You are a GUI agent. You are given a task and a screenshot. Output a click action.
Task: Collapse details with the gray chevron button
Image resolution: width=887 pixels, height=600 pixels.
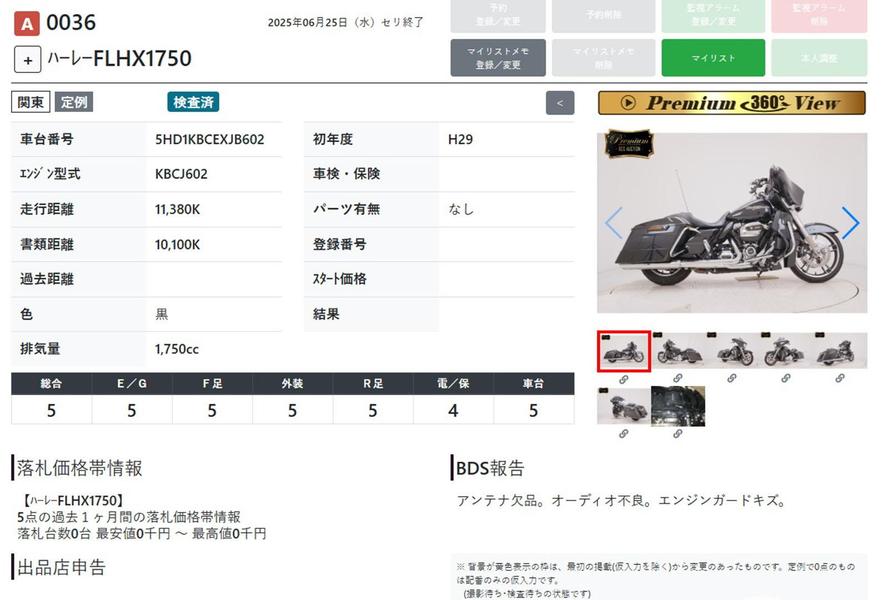tap(560, 102)
